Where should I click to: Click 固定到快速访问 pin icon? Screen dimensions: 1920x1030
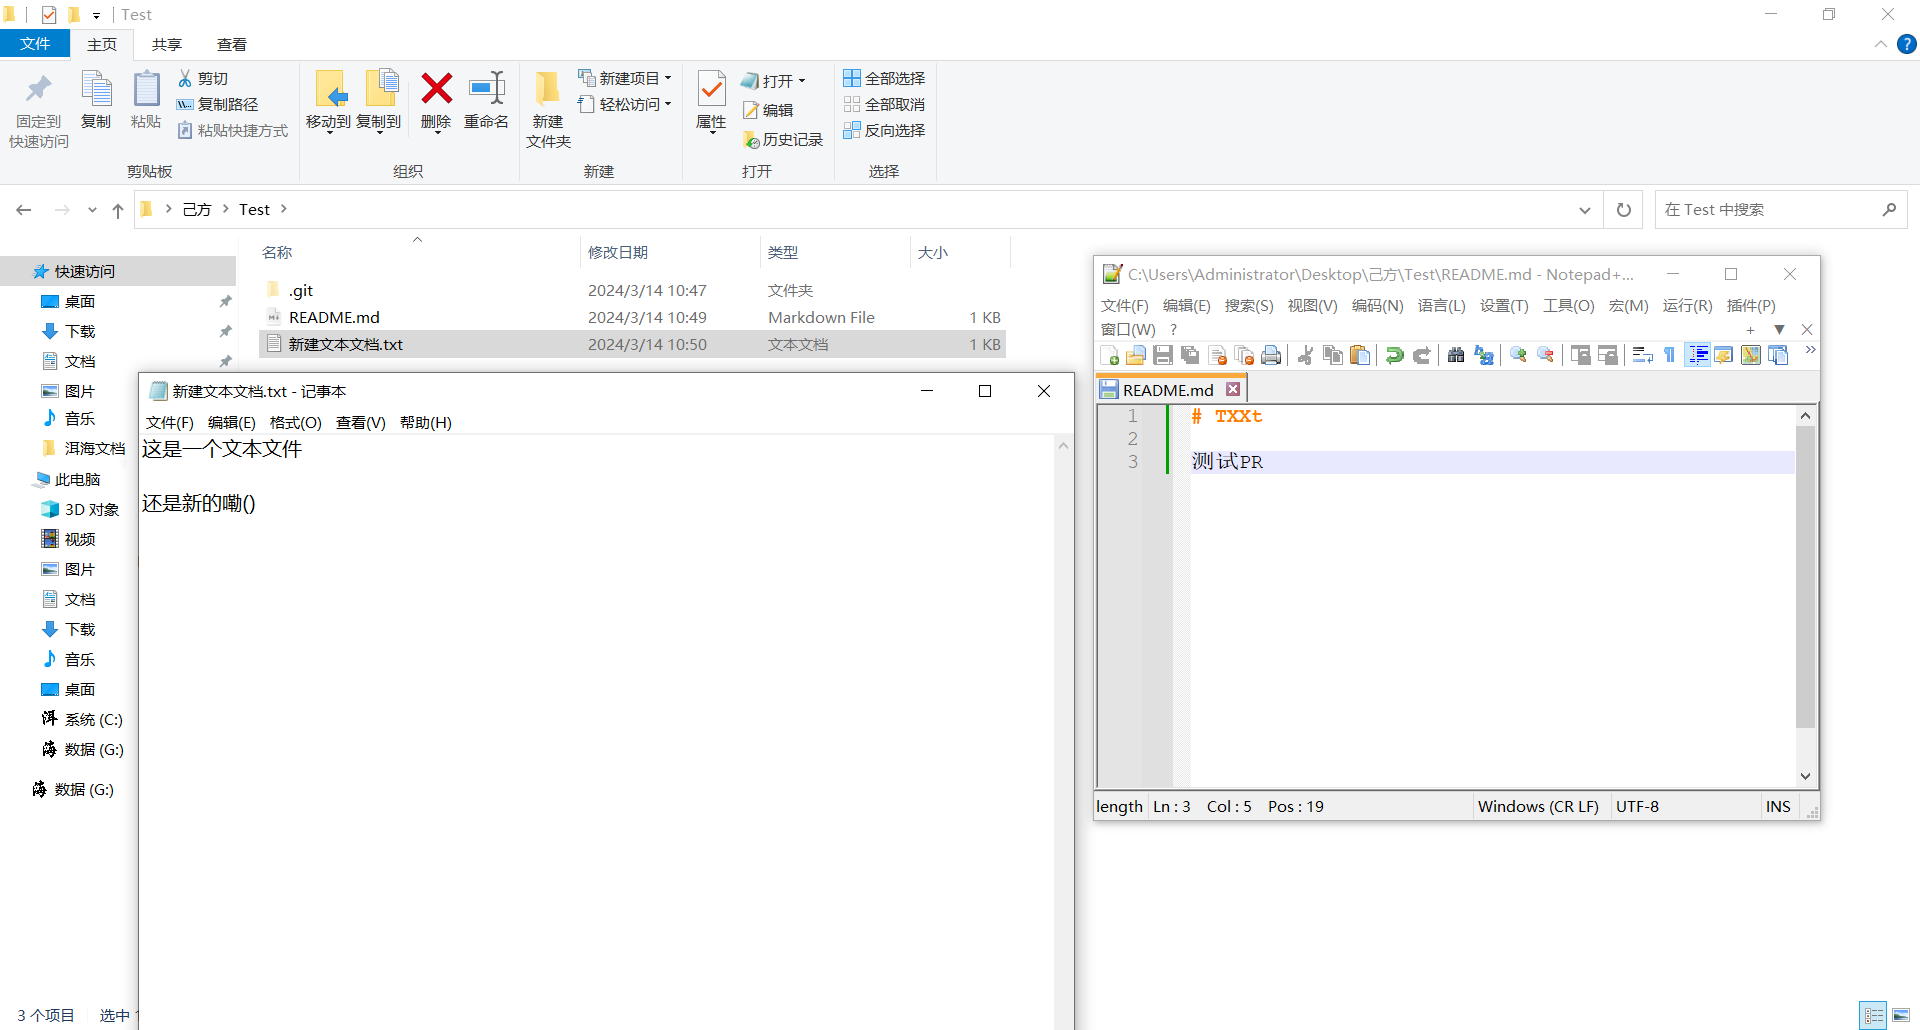click(39, 89)
